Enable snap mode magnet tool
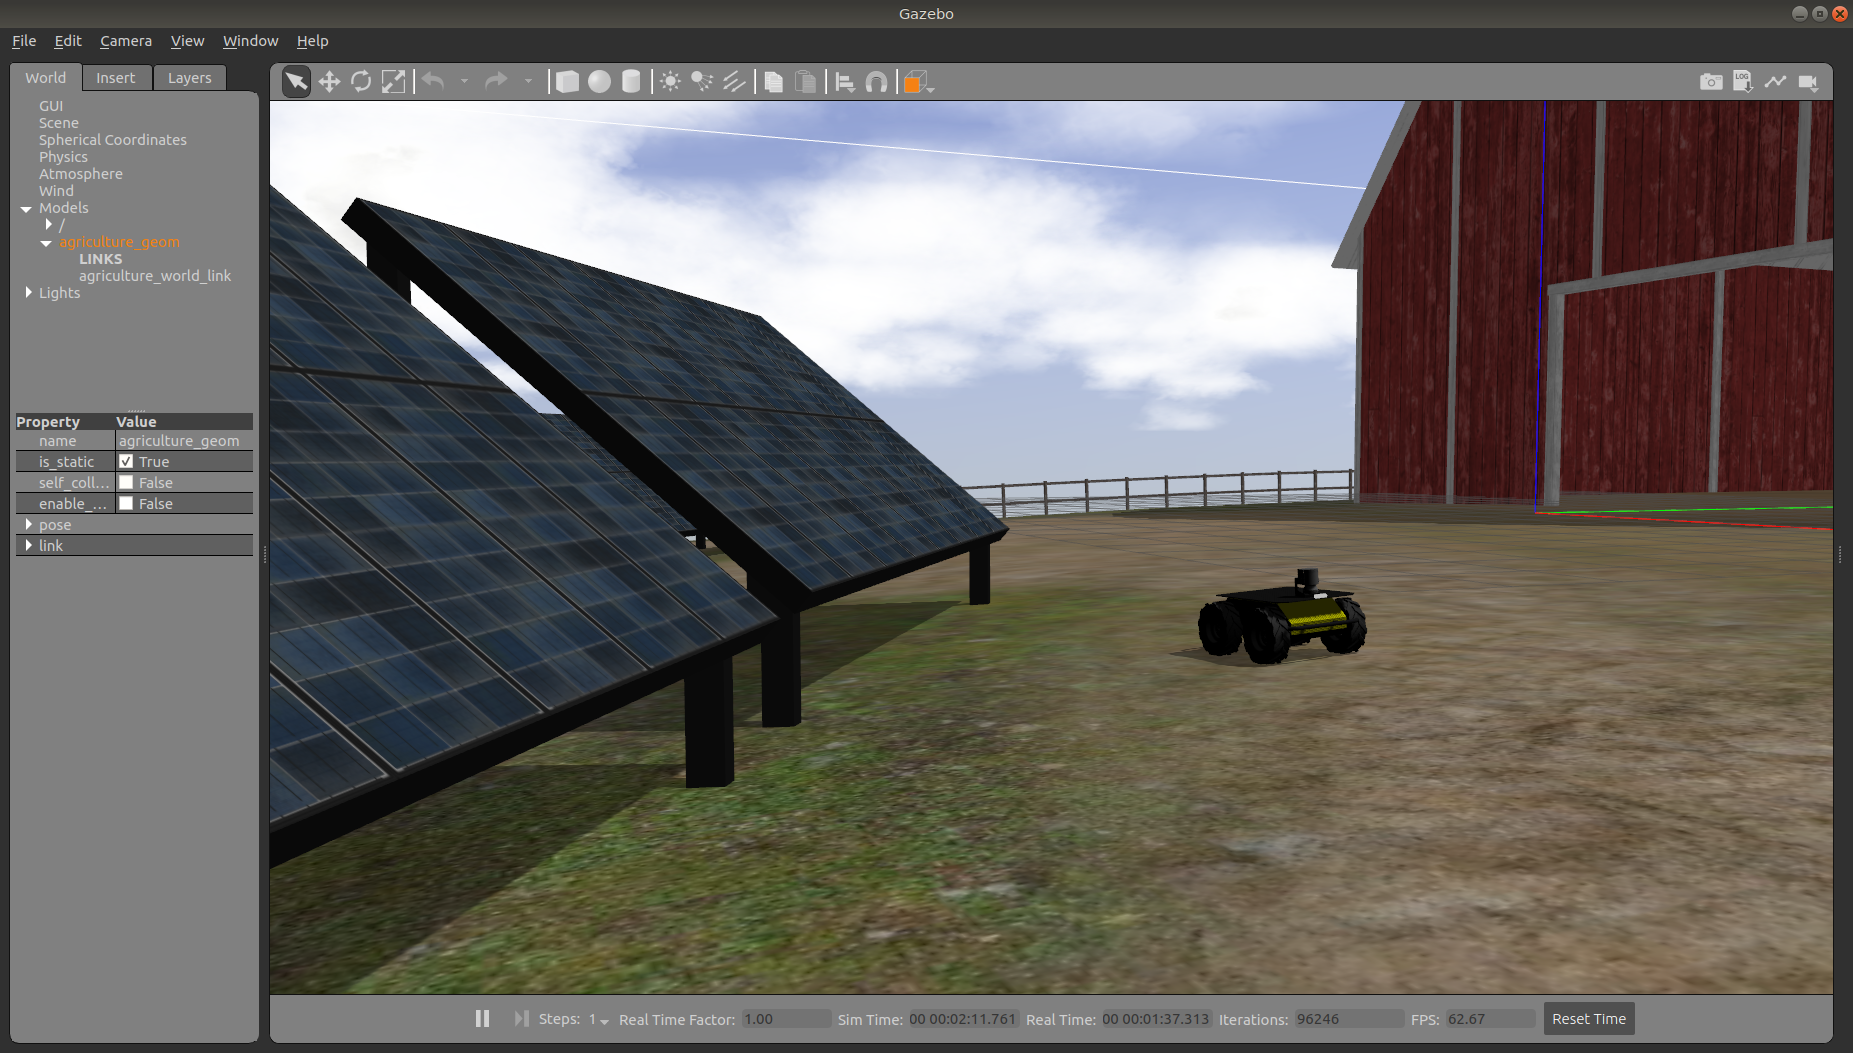This screenshot has height=1053, width=1853. pos(876,82)
